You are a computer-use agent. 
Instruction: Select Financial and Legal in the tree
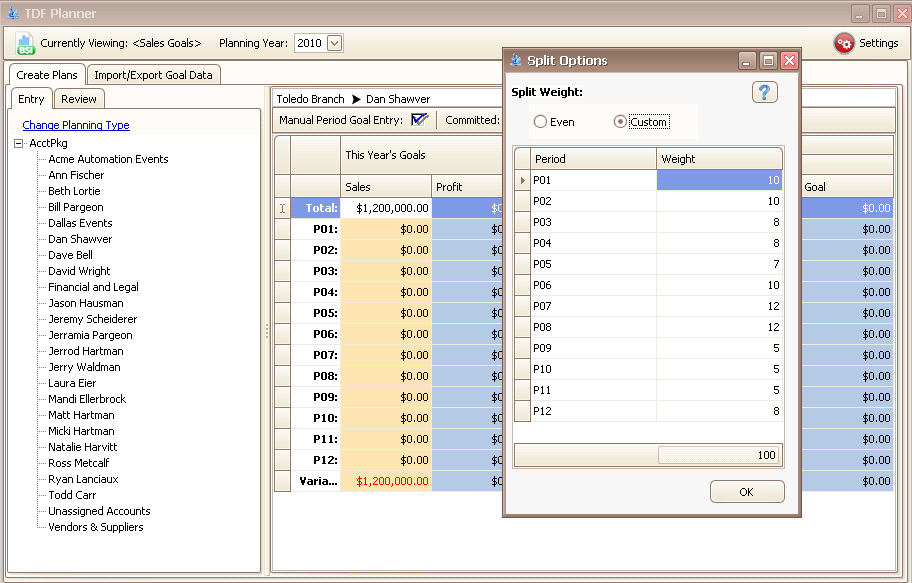point(93,287)
